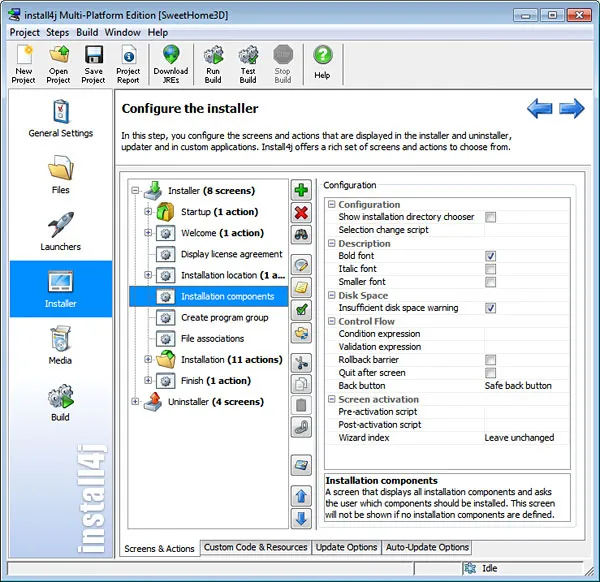This screenshot has width=600, height=582.
Task: Go to next step with right arrow
Action: (x=572, y=109)
